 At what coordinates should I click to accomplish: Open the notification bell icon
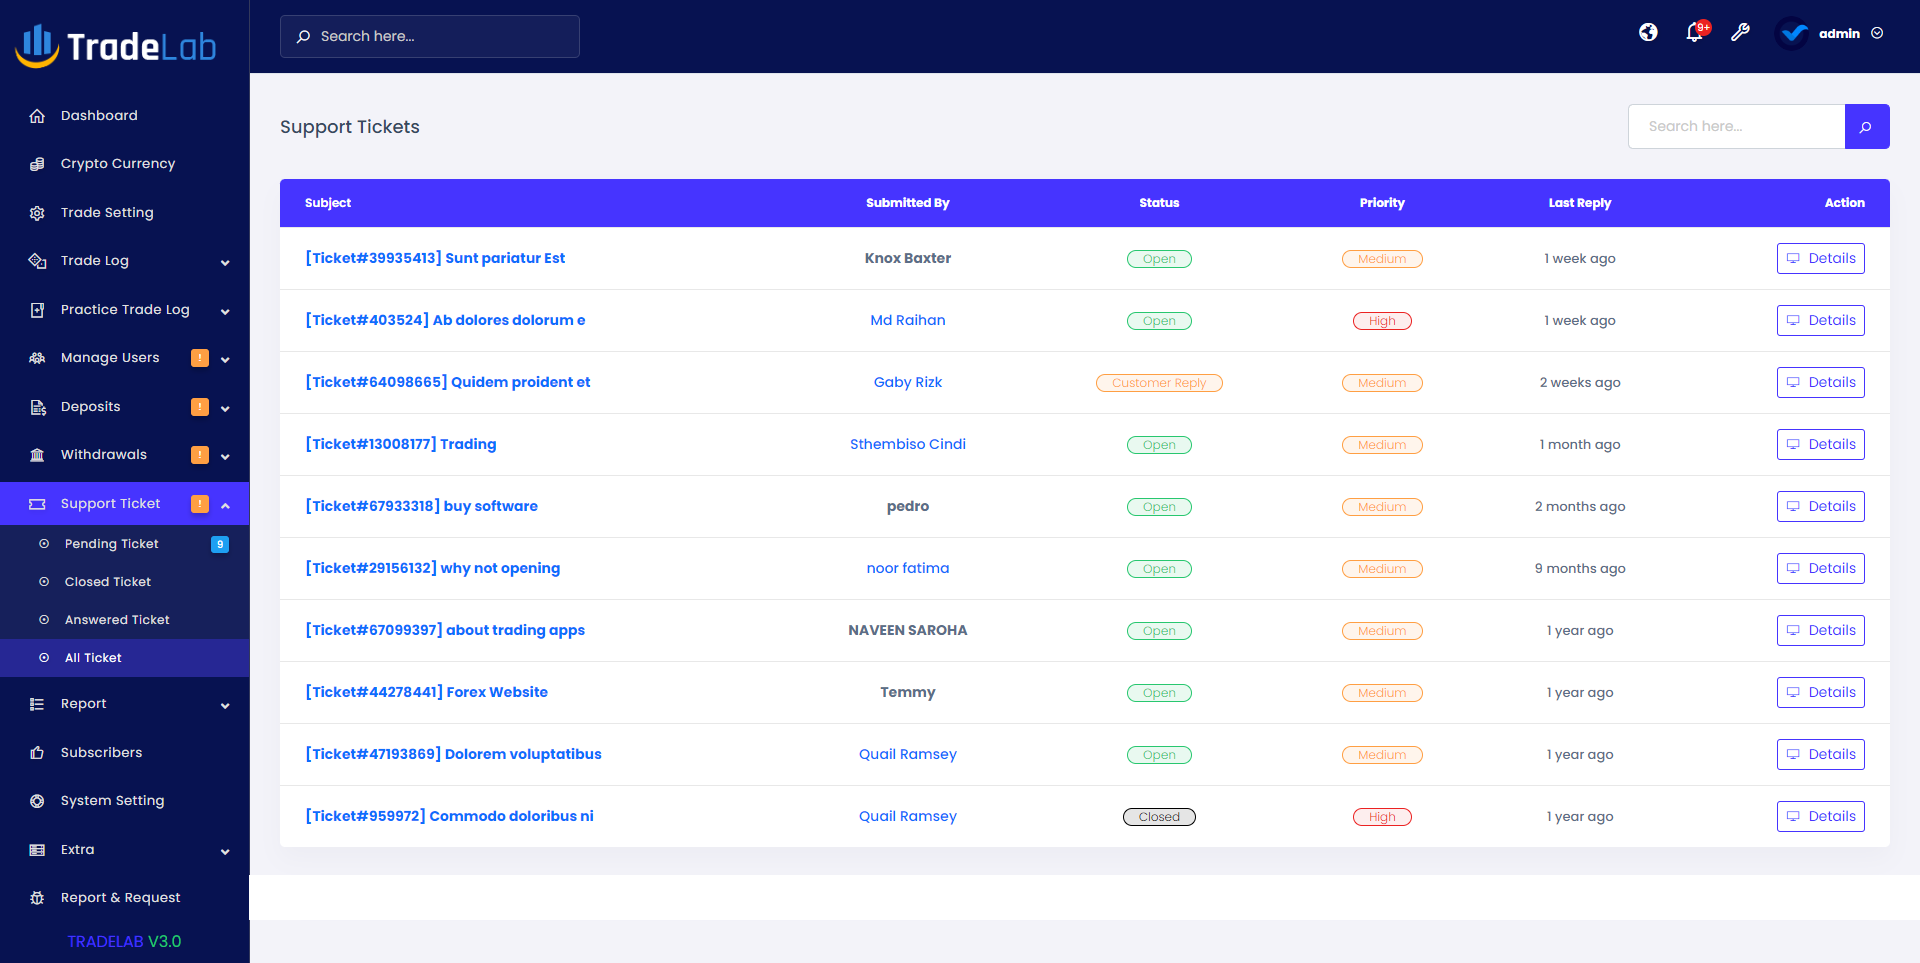click(1694, 33)
